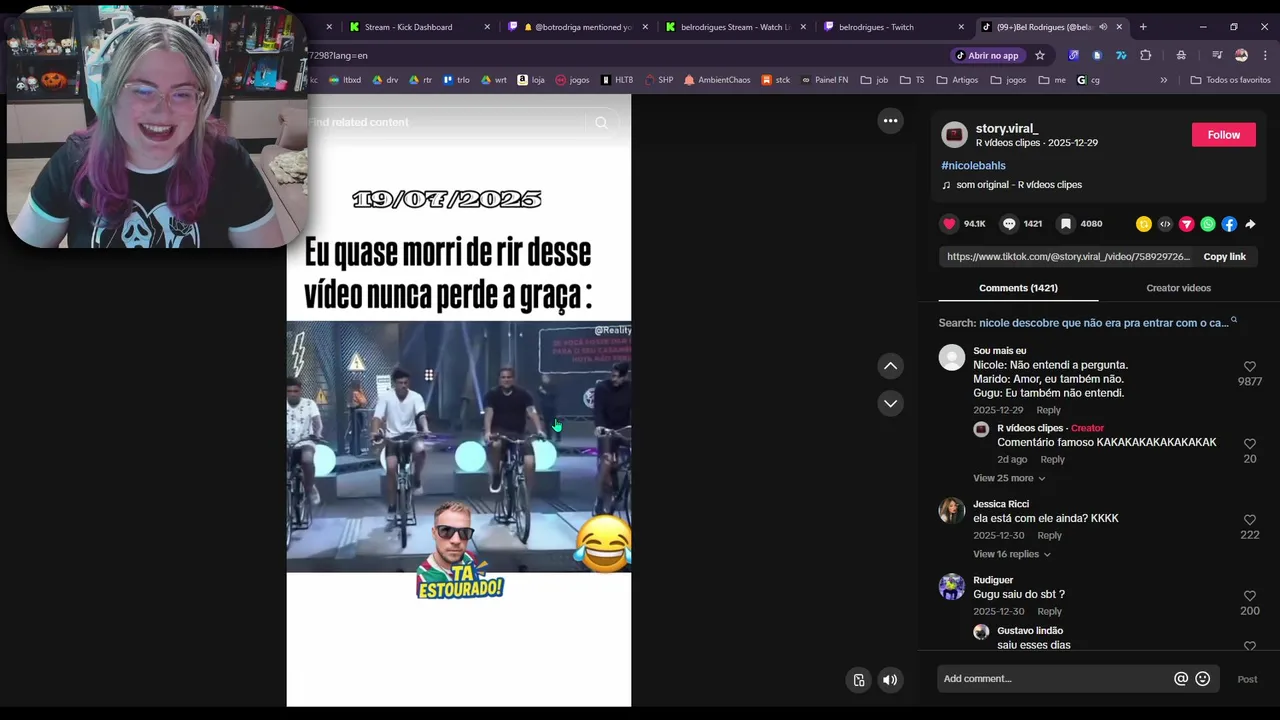Image resolution: width=1280 pixels, height=720 pixels.
Task: Open the three-dot video options menu
Action: 890,121
